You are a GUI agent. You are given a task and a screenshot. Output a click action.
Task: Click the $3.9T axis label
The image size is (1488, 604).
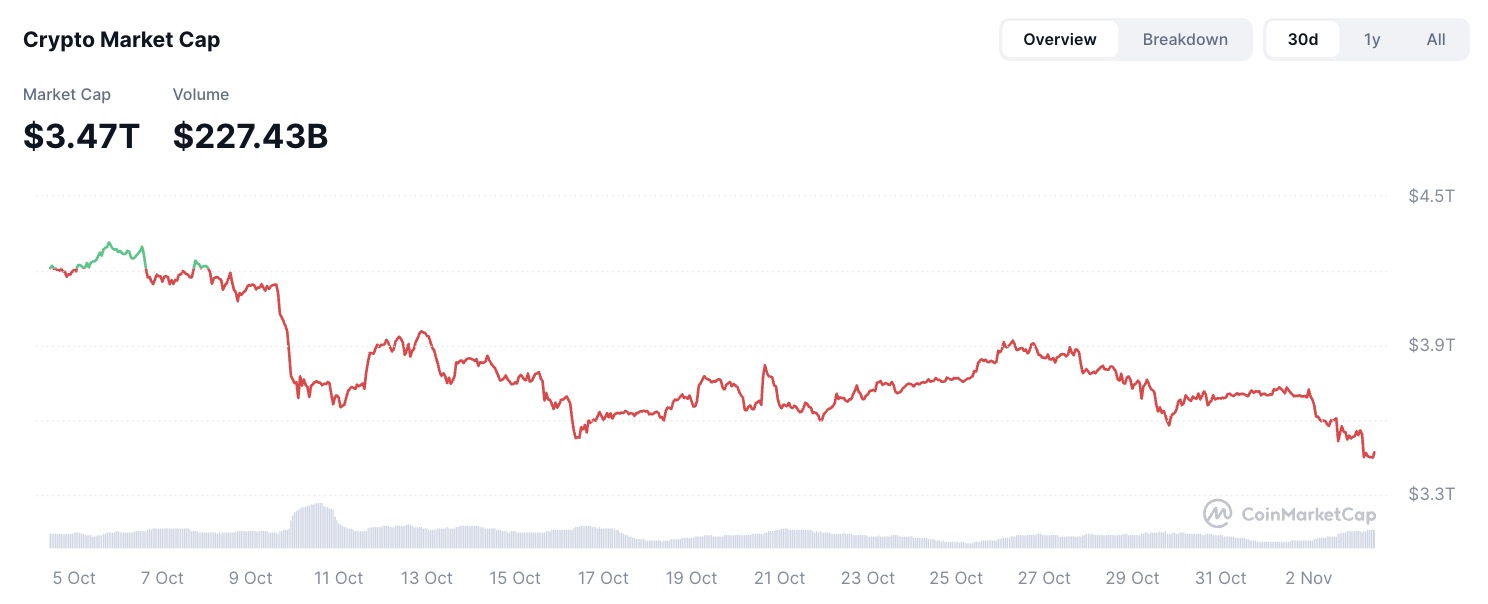coord(1431,345)
